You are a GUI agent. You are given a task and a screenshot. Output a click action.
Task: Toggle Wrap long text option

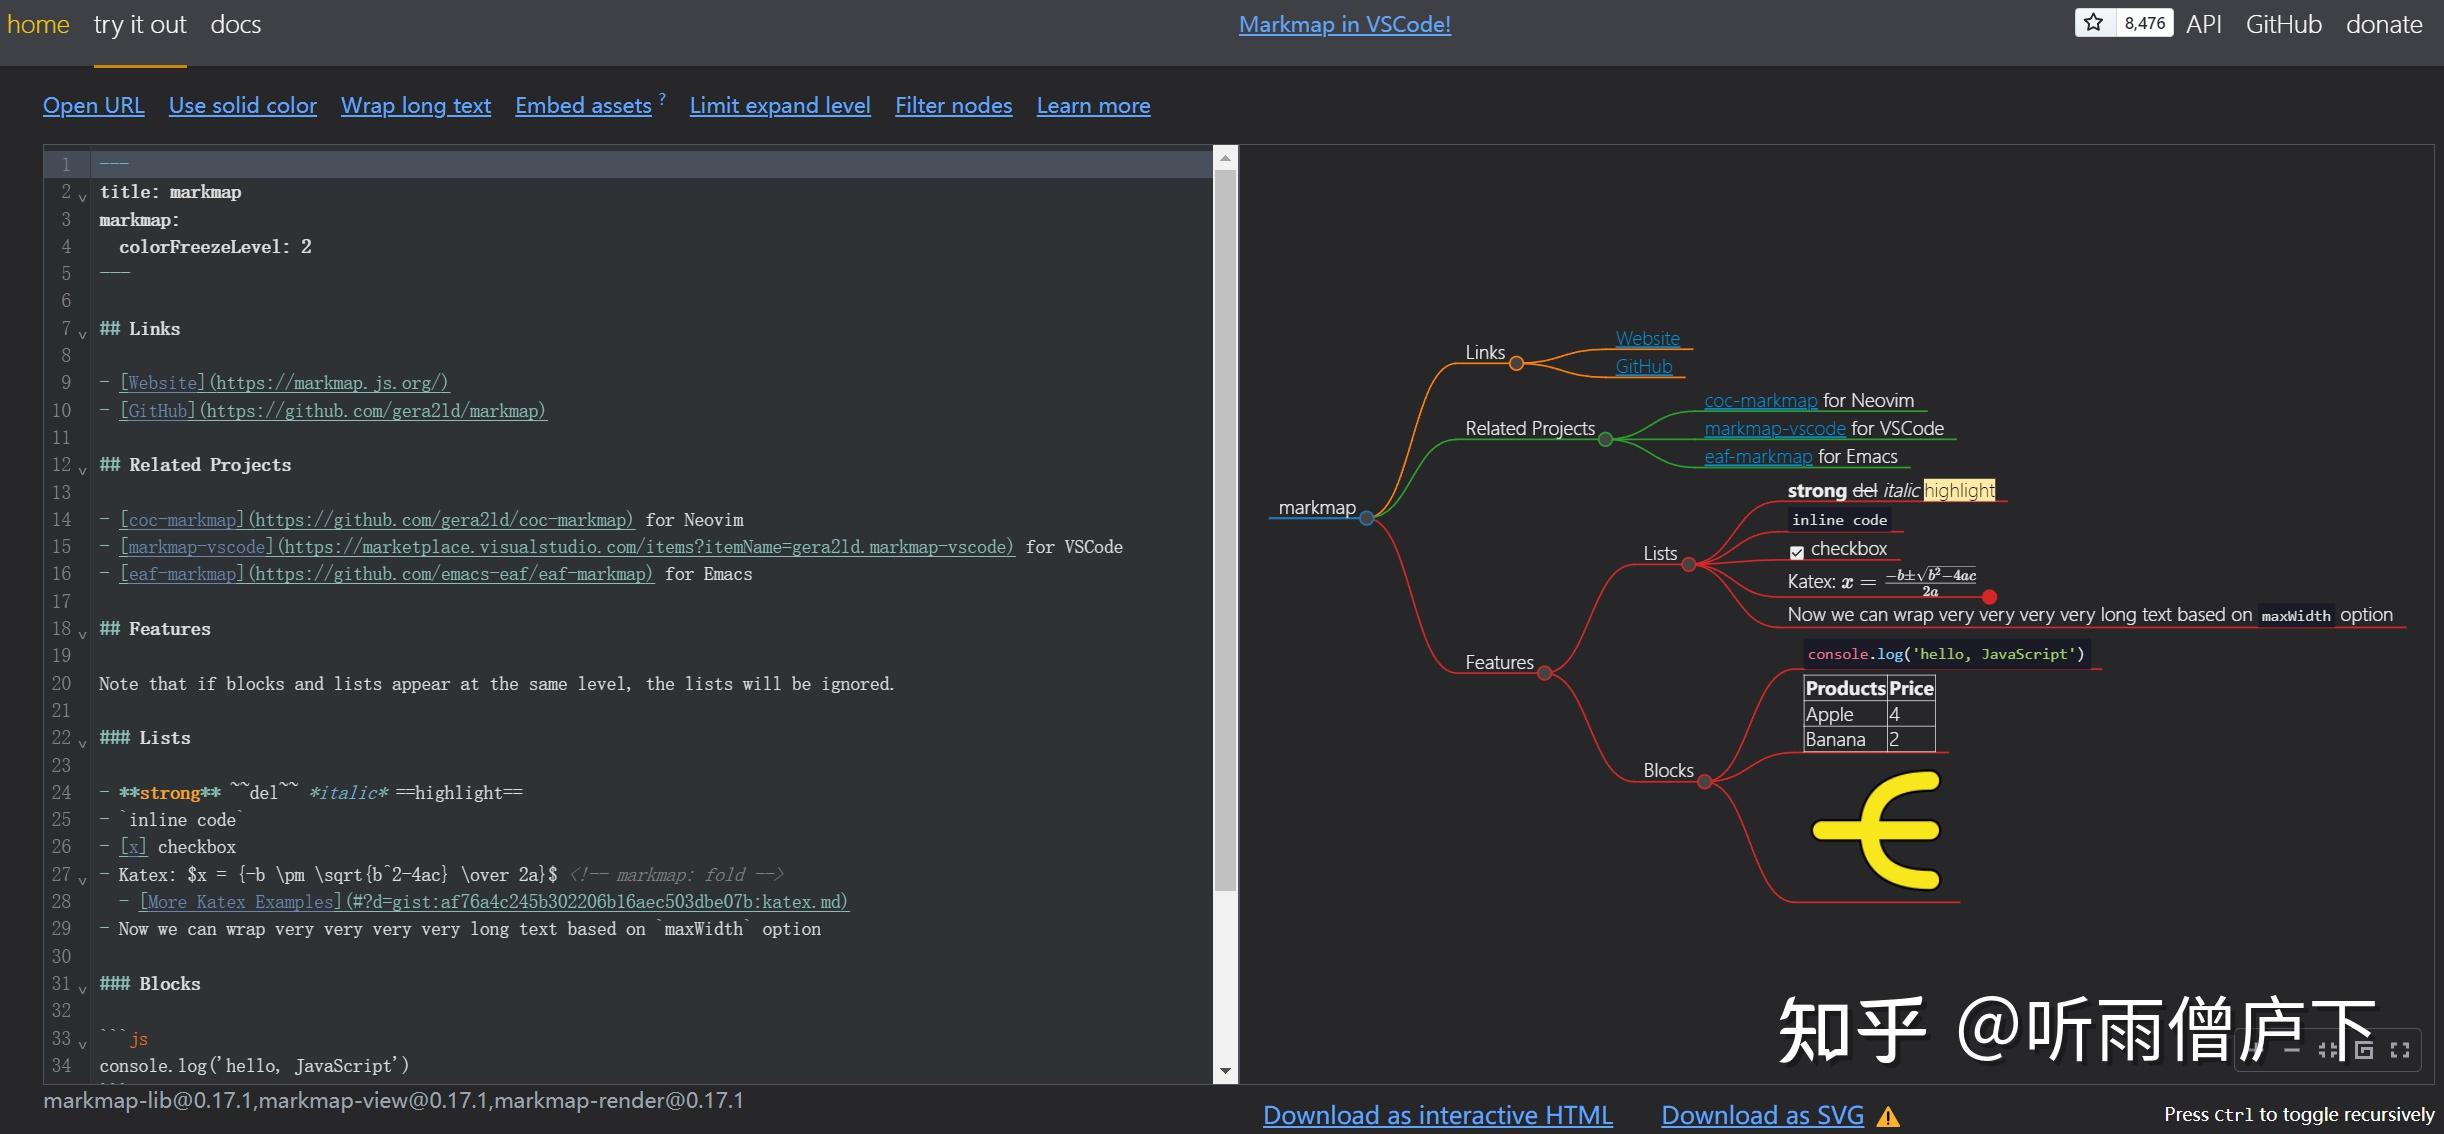[x=415, y=105]
